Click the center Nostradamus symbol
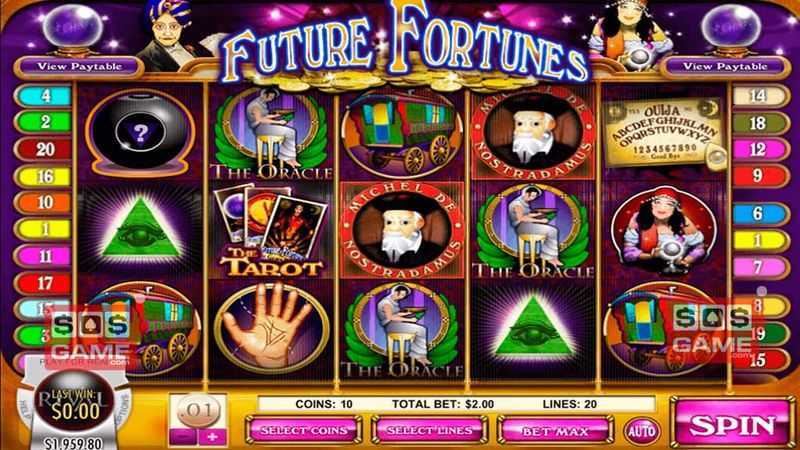This screenshot has height=450, width=800. pyautogui.click(x=403, y=231)
